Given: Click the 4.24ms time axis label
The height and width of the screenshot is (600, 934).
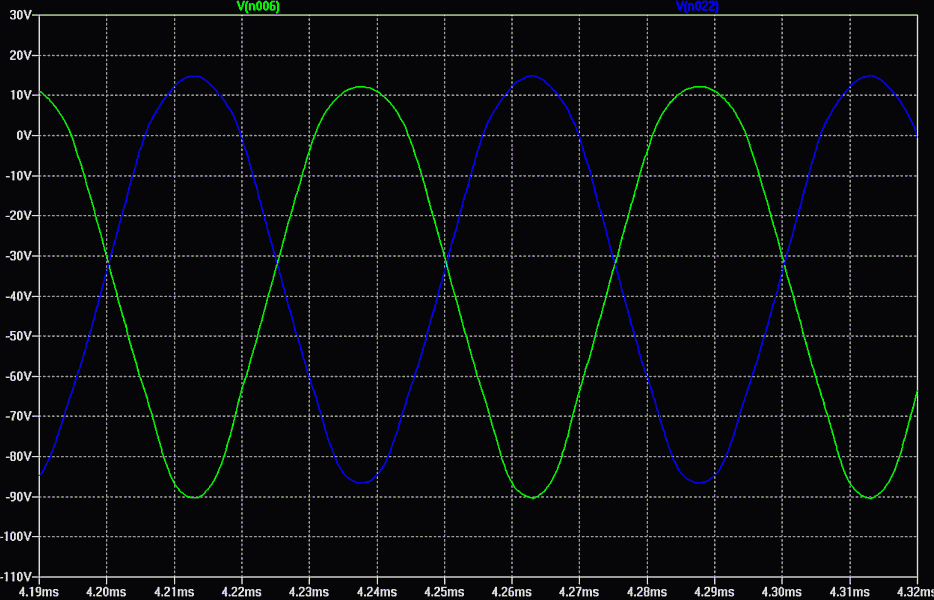Looking at the screenshot, I should pyautogui.click(x=376, y=593).
